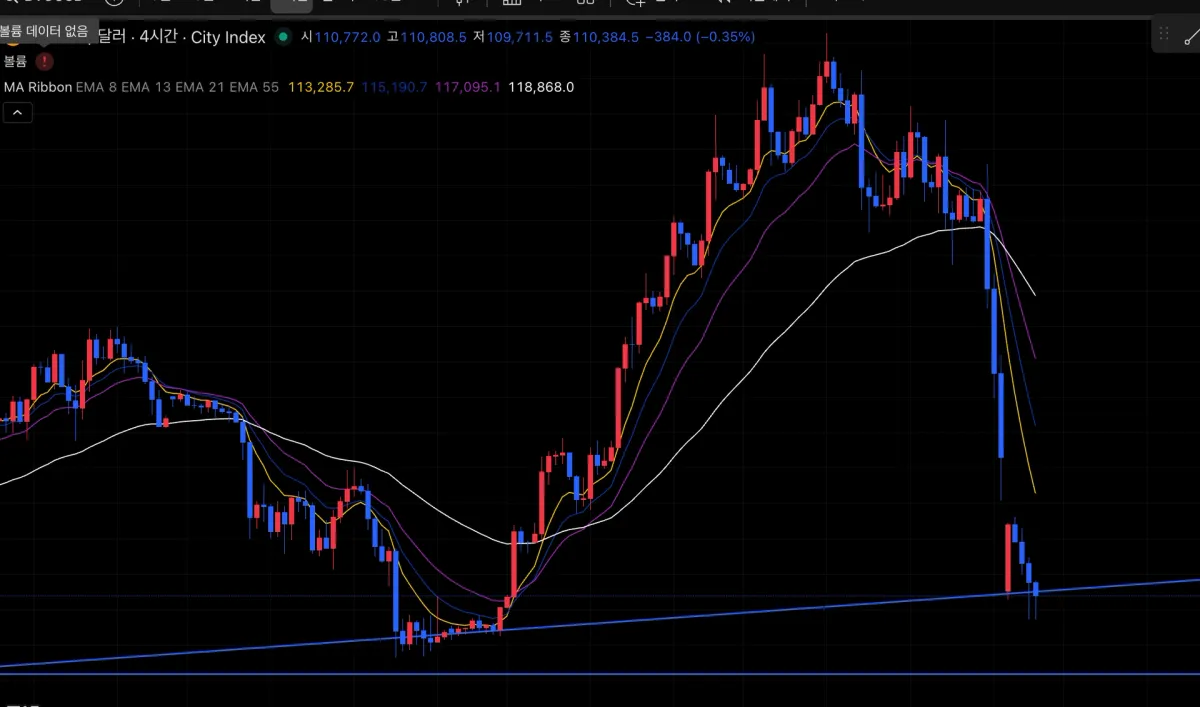Click the green market status dot
1200x707 pixels.
[x=283, y=37]
